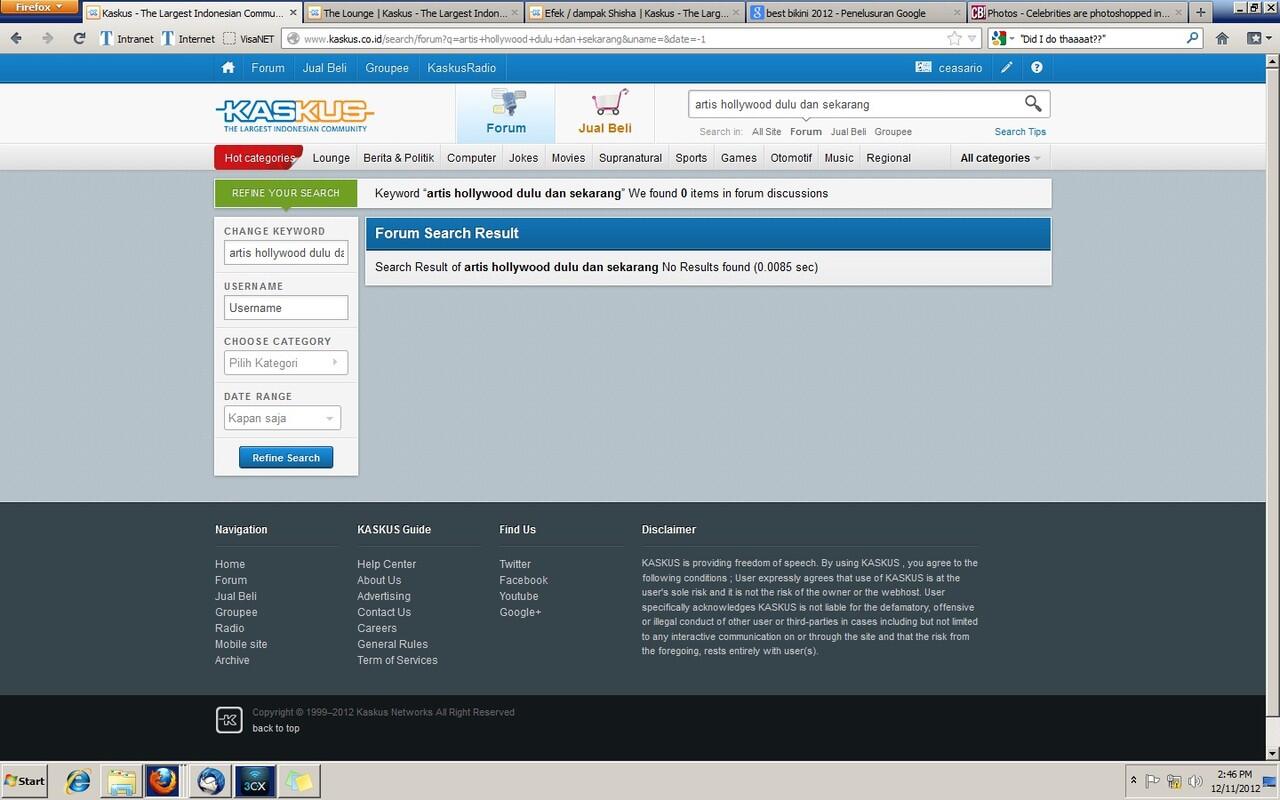Search in All Site option
Viewport: 1280px width, 800px height.
point(767,132)
